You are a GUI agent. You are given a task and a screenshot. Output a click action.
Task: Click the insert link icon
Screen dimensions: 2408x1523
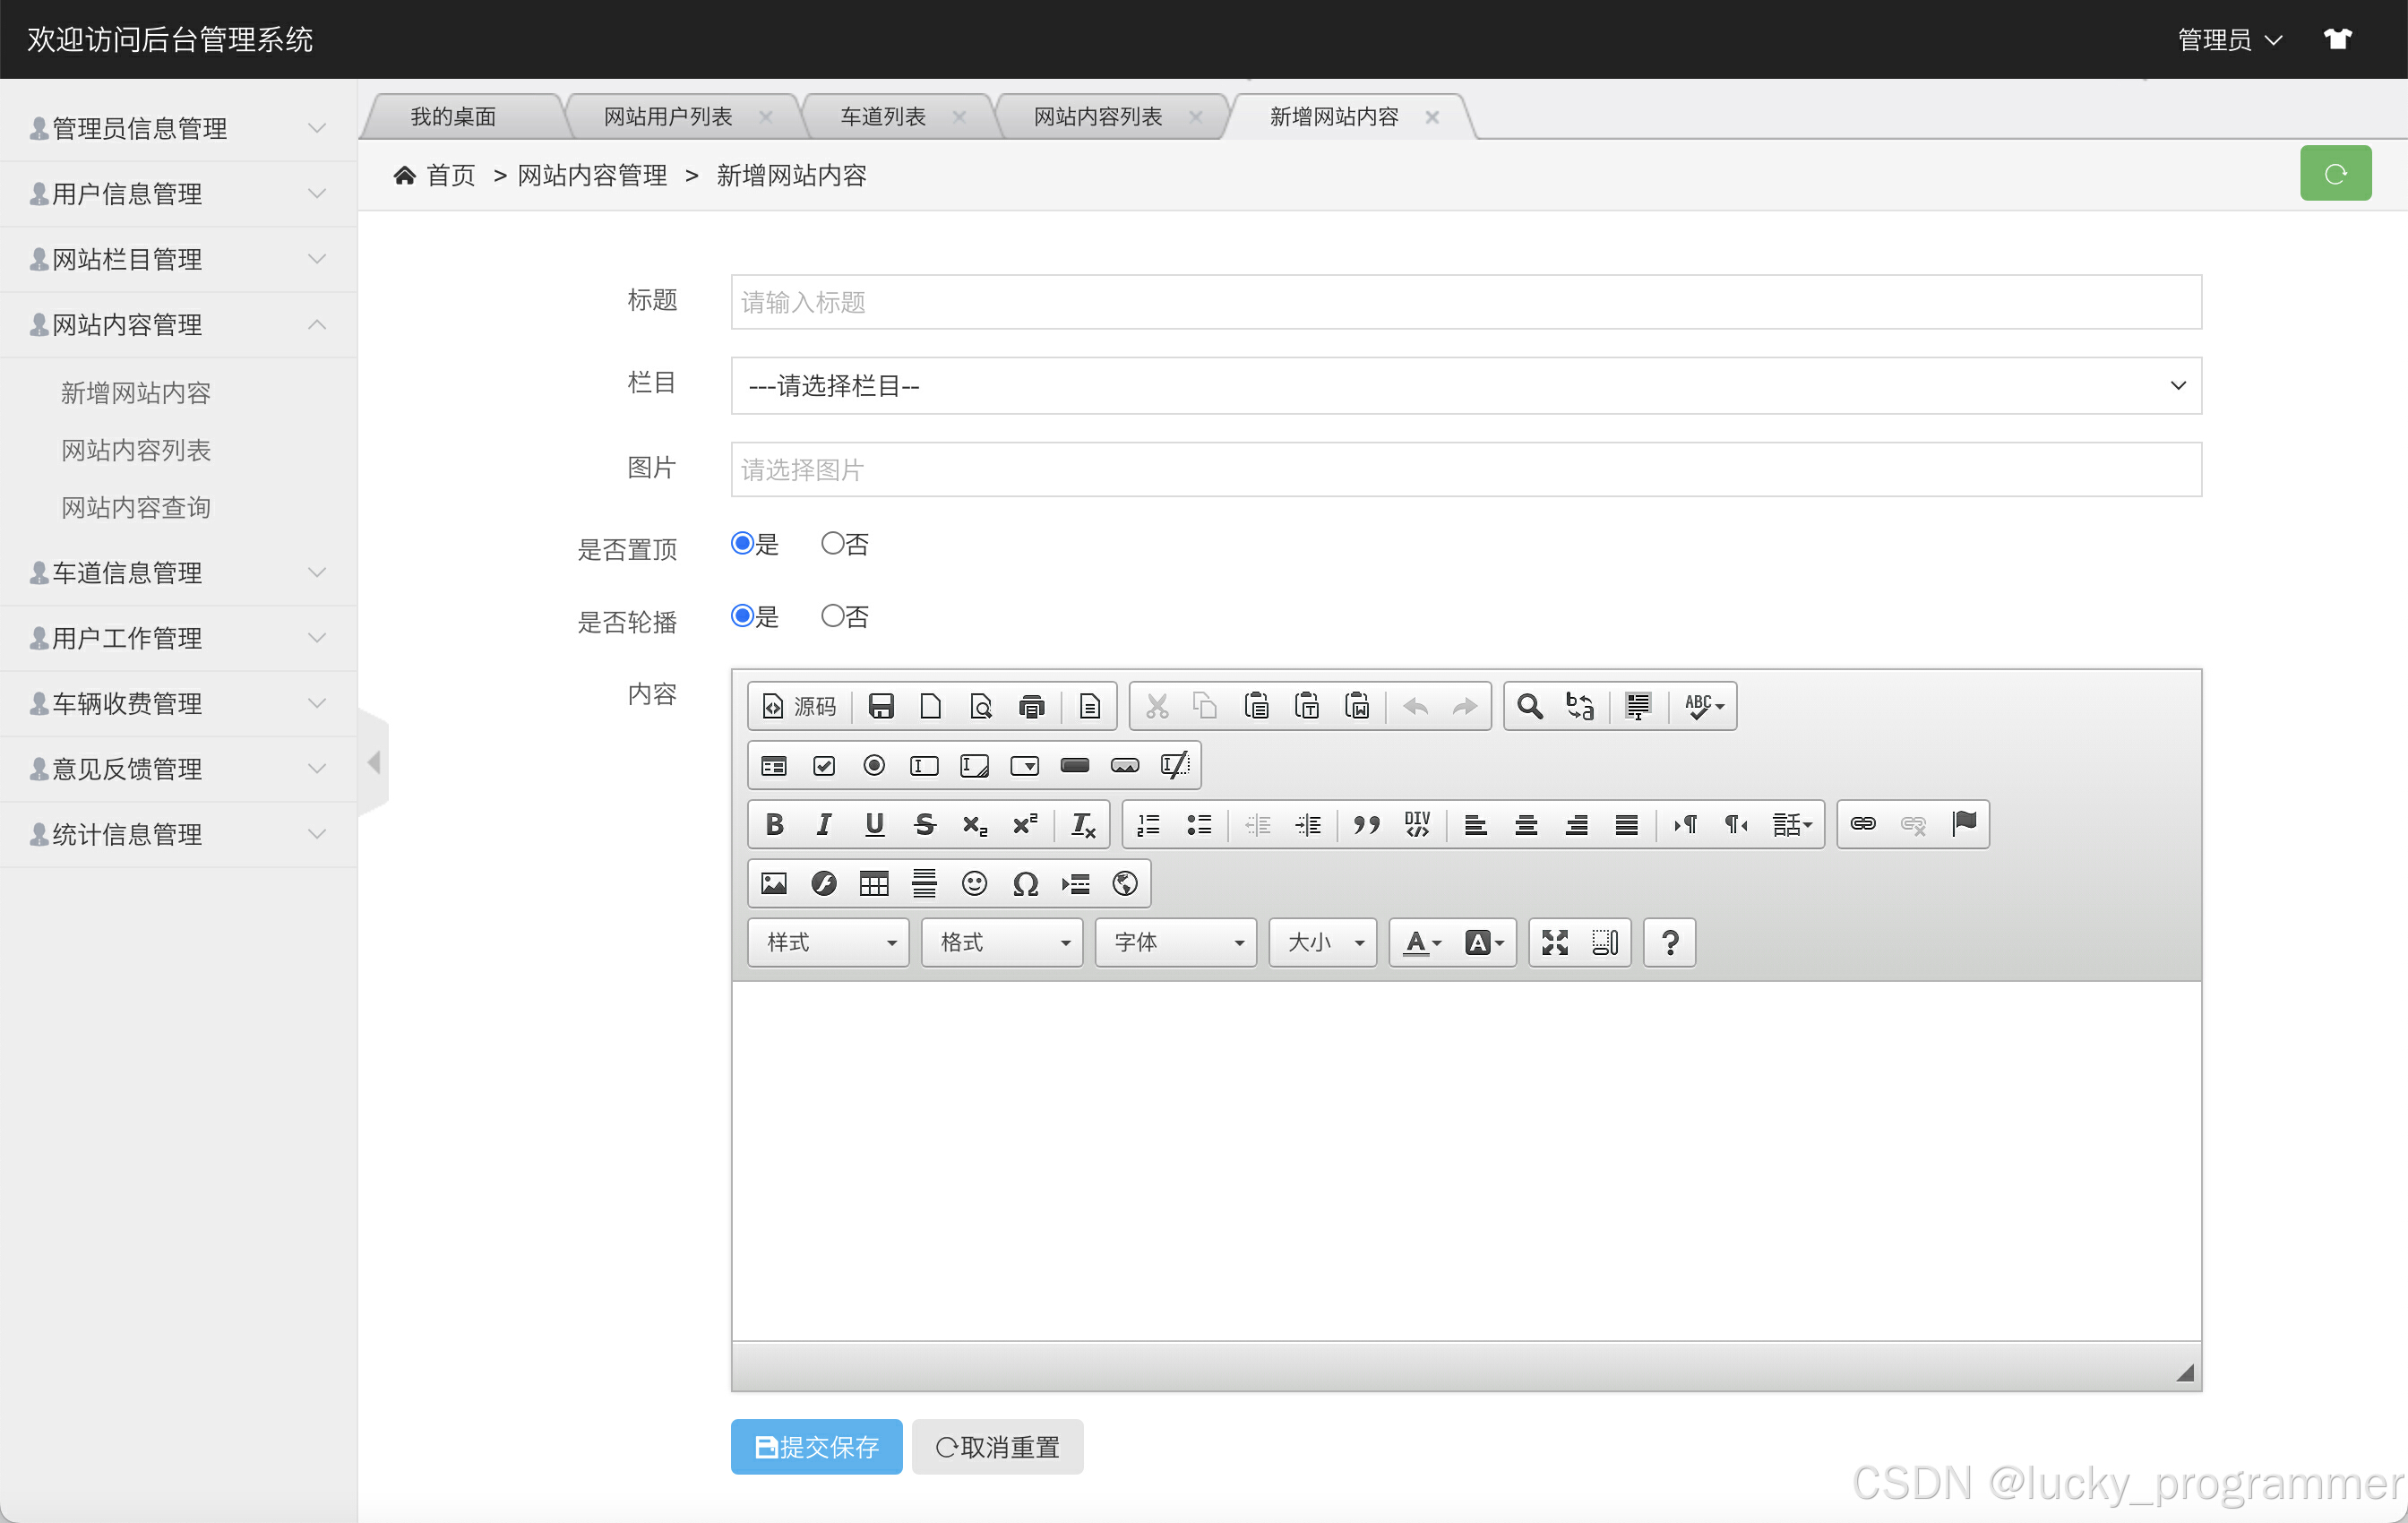pyautogui.click(x=1862, y=824)
